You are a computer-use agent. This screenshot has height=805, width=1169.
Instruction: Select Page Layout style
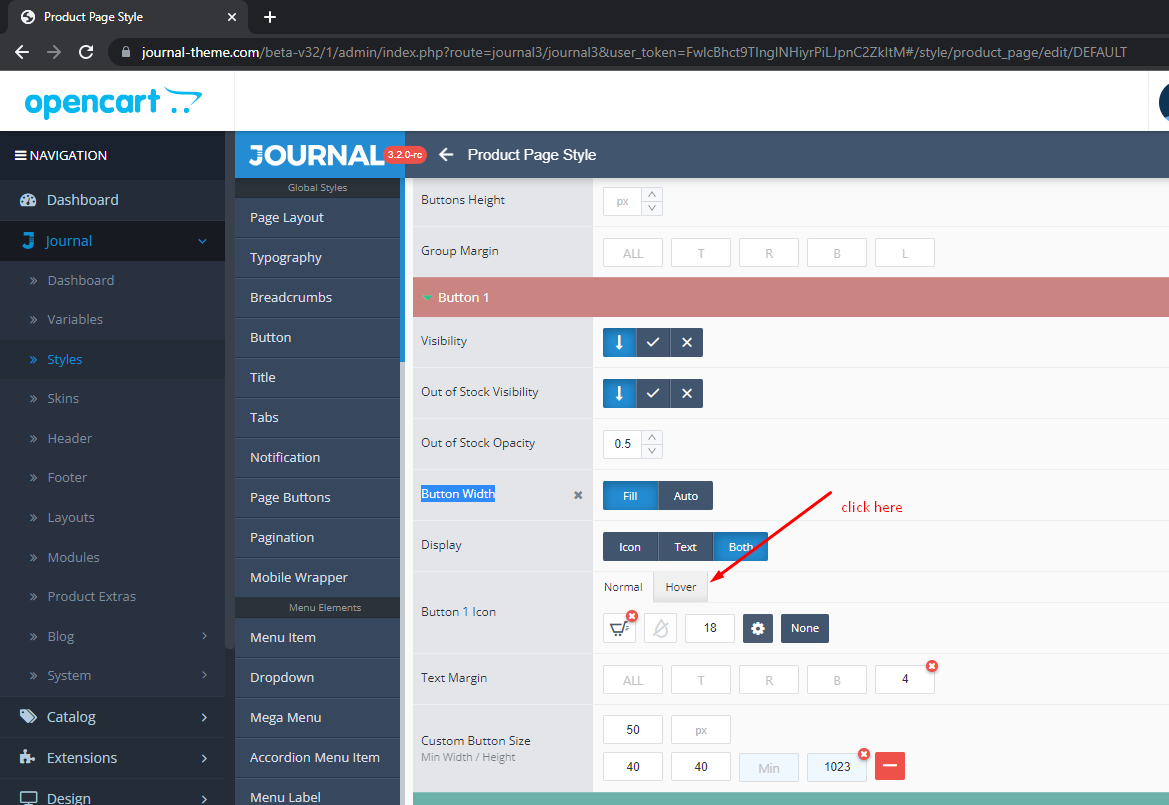click(x=318, y=218)
